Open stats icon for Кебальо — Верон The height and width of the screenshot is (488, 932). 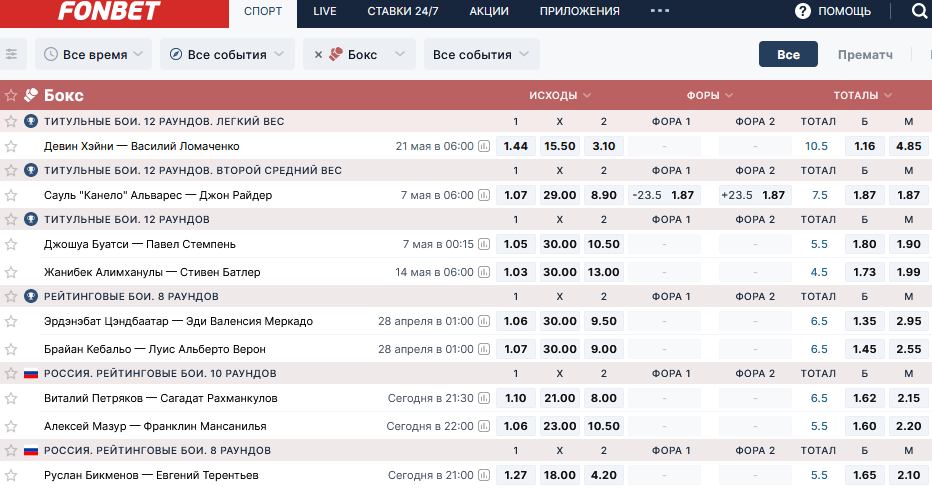click(484, 349)
